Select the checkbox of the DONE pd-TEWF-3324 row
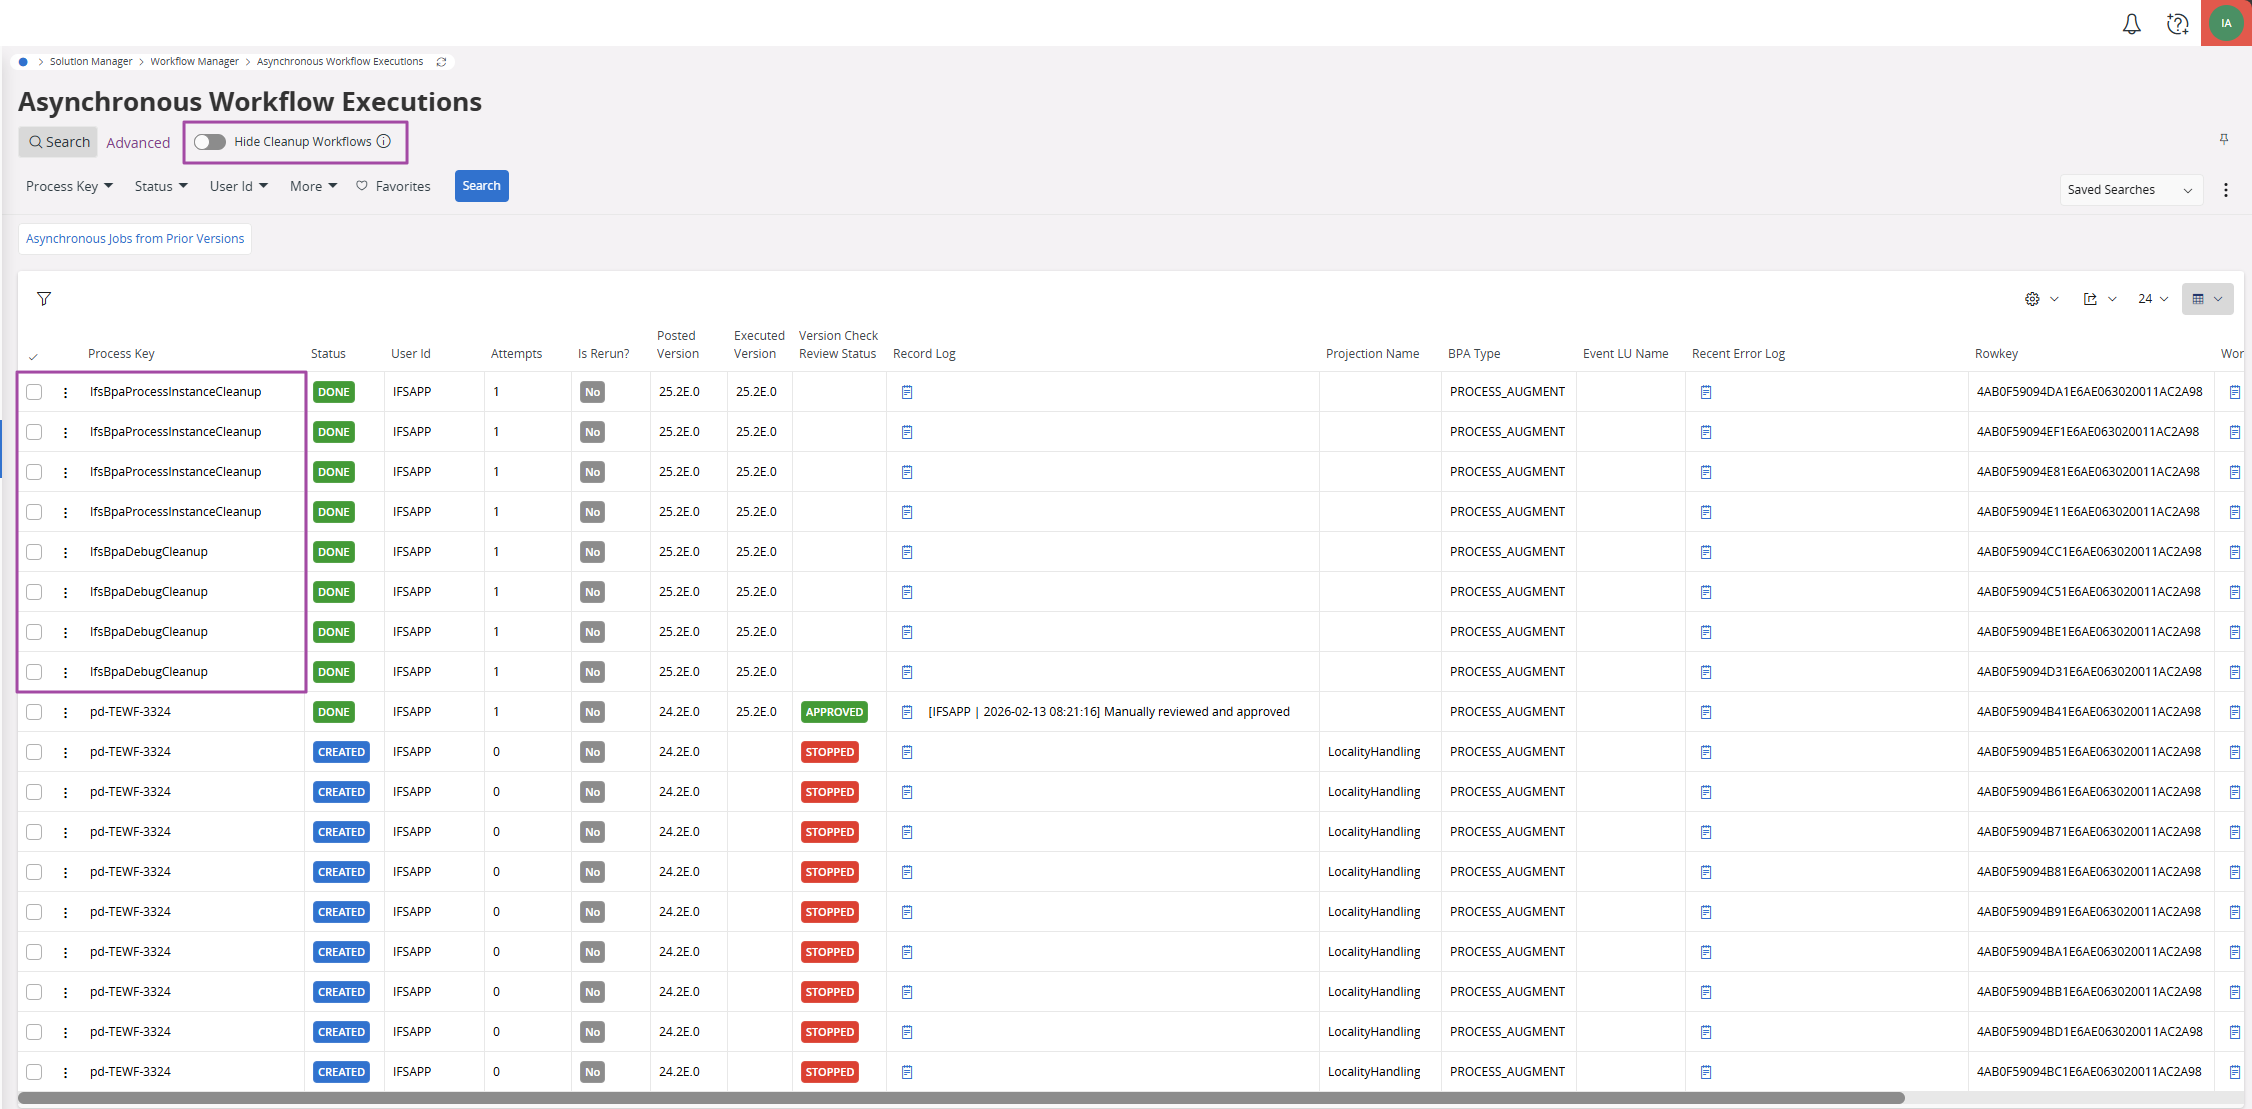Viewport: 2252px width, 1109px height. pyautogui.click(x=34, y=712)
